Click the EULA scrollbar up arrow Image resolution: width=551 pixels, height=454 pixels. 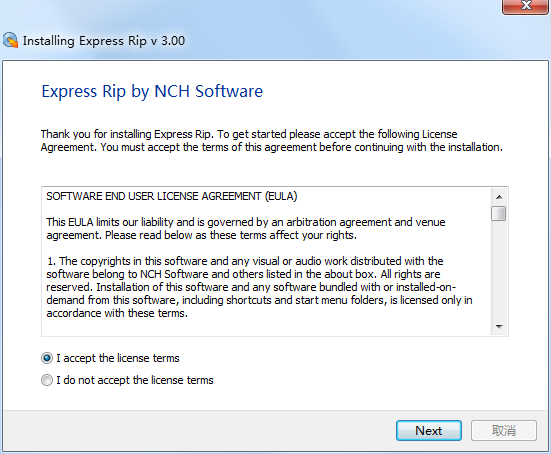click(x=499, y=197)
